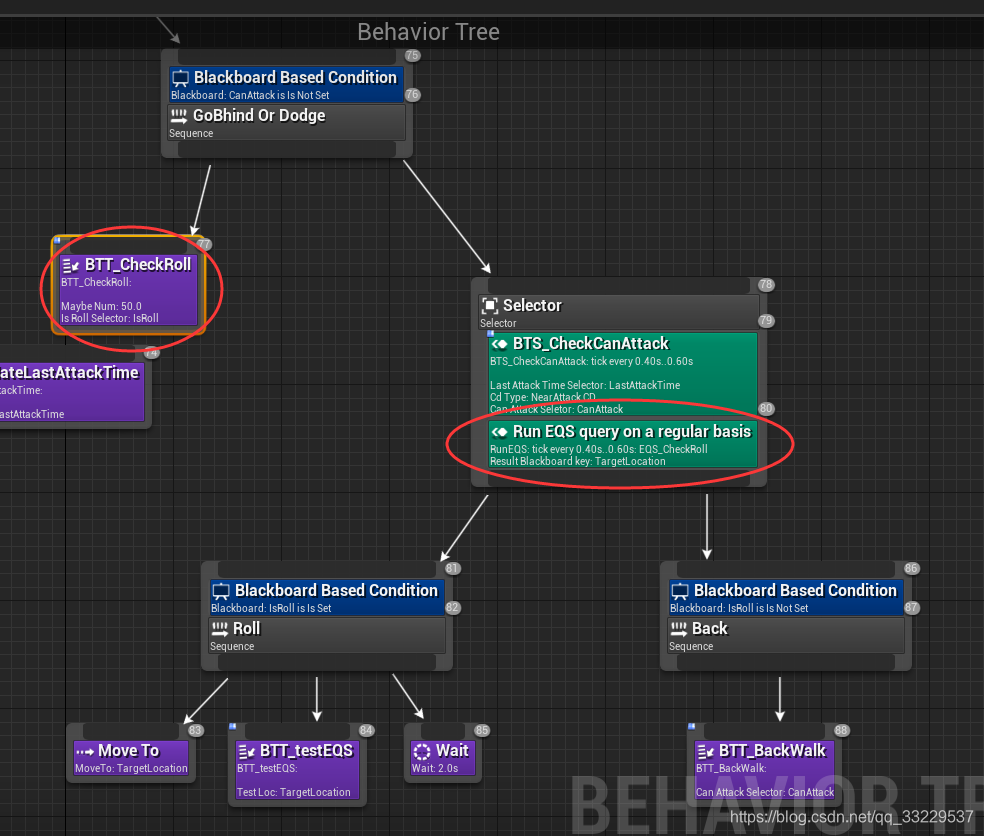Select the Back sequence node
The image size is (984, 836).
pos(786,635)
